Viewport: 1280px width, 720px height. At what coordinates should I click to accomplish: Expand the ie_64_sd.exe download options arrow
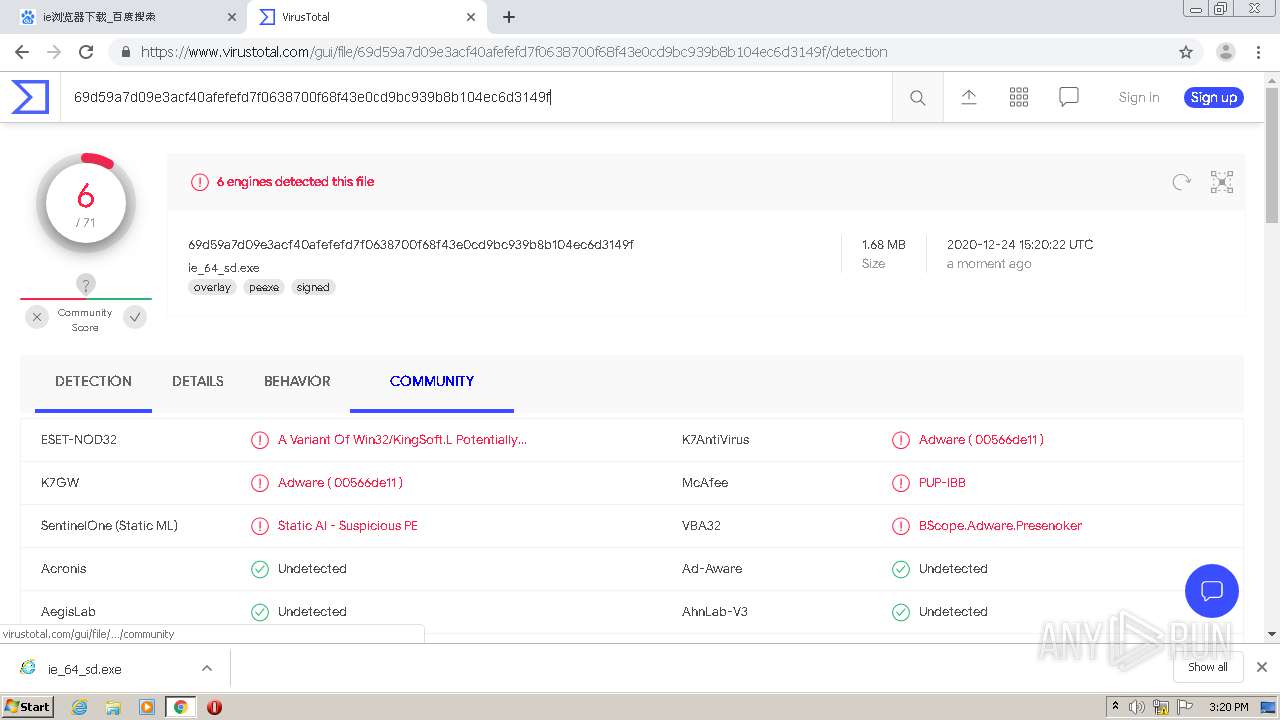pyautogui.click(x=207, y=668)
